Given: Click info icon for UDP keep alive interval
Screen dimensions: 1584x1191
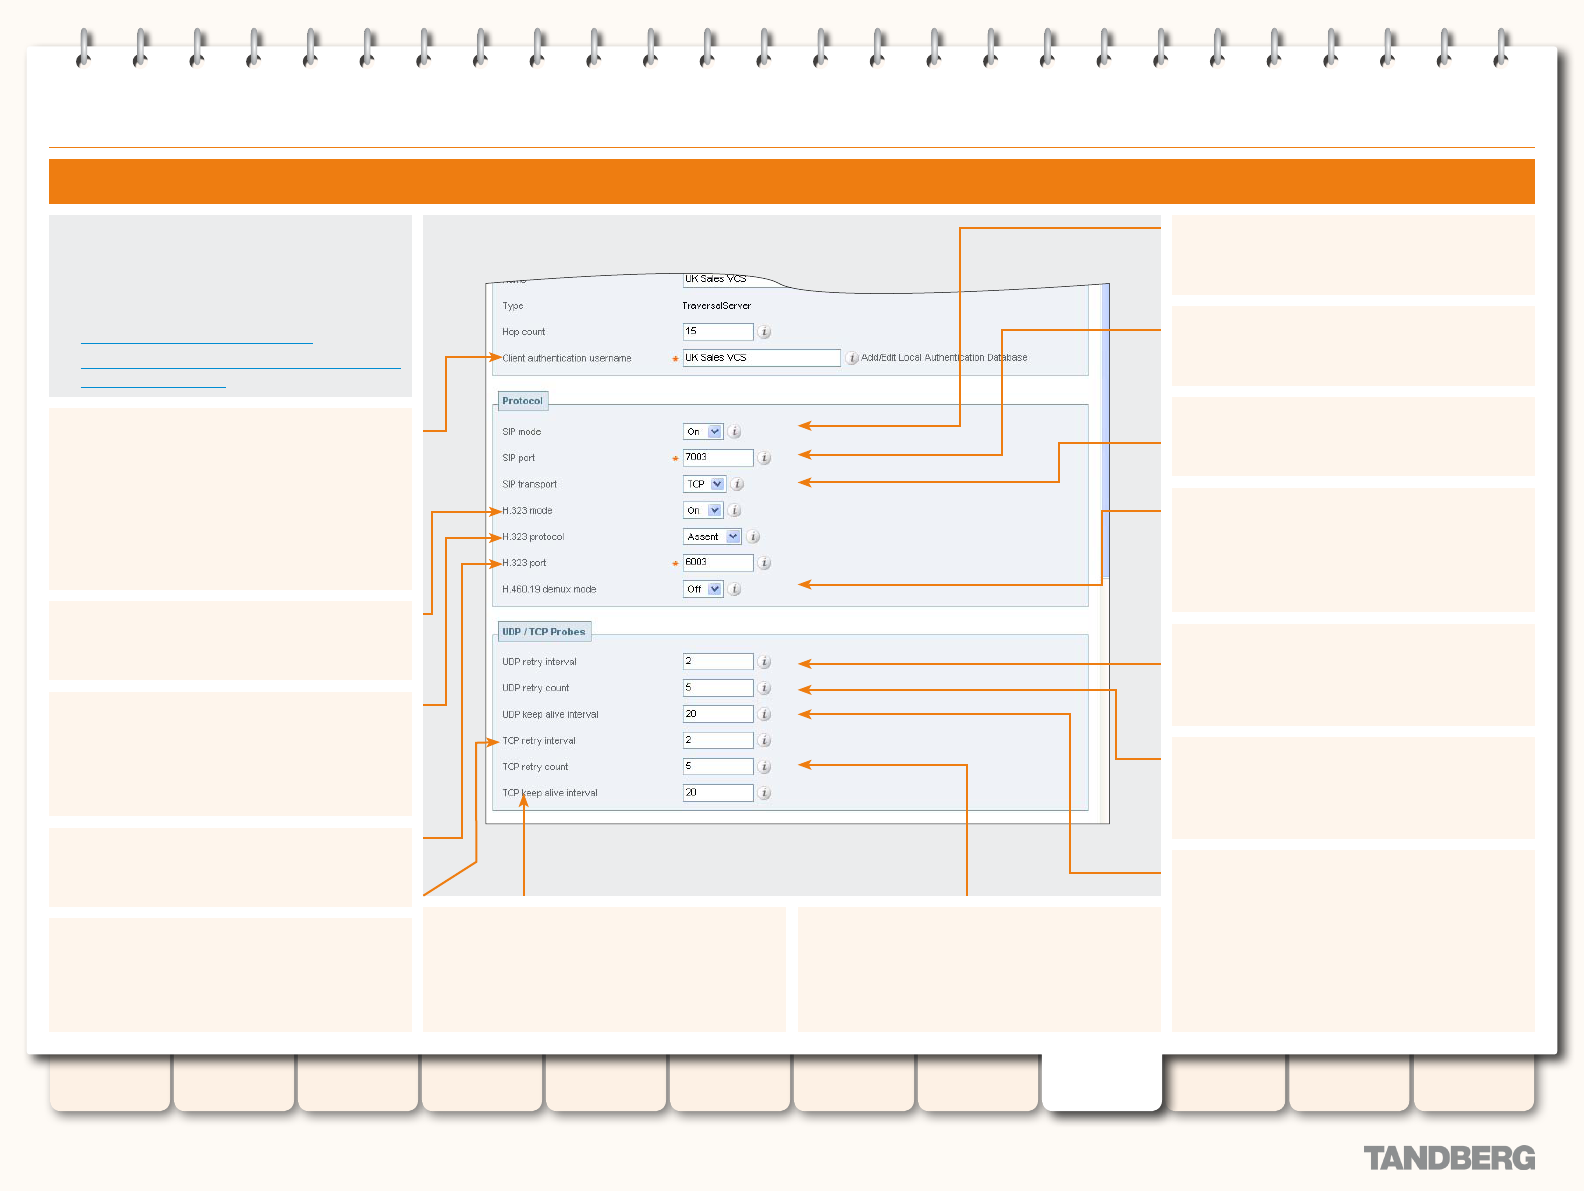Looking at the screenshot, I should (x=764, y=714).
